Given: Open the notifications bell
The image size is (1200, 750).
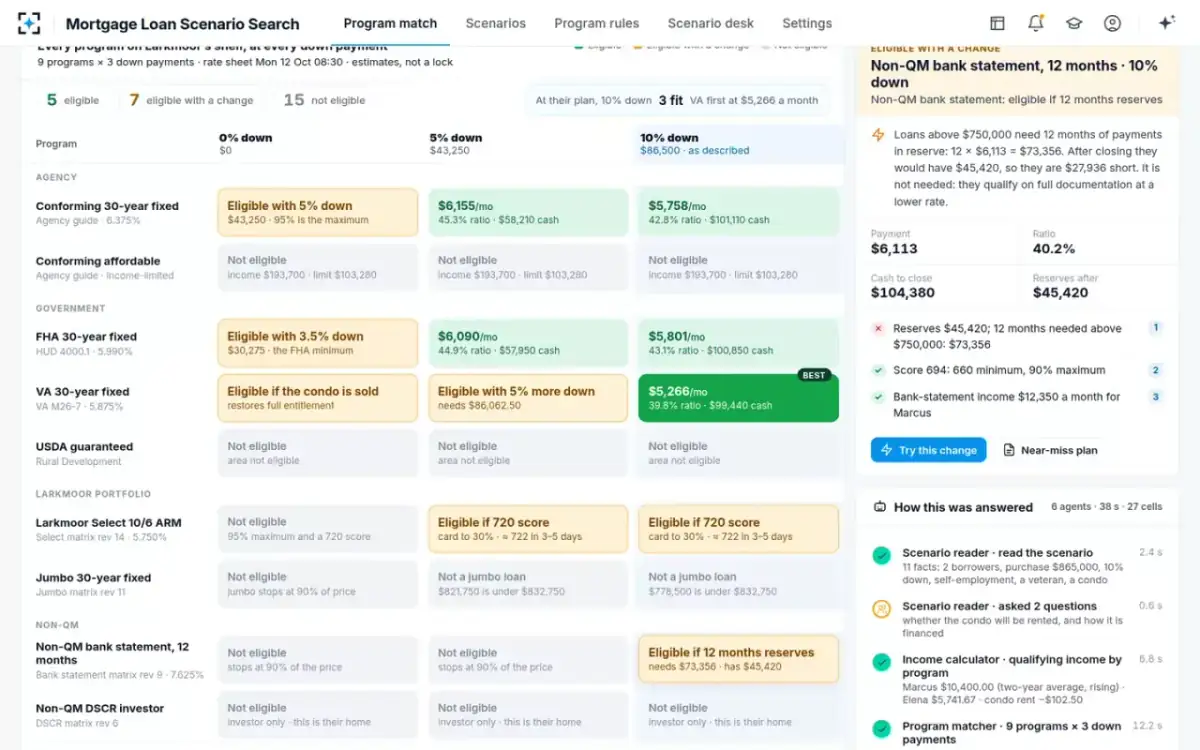Looking at the screenshot, I should coord(1035,23).
